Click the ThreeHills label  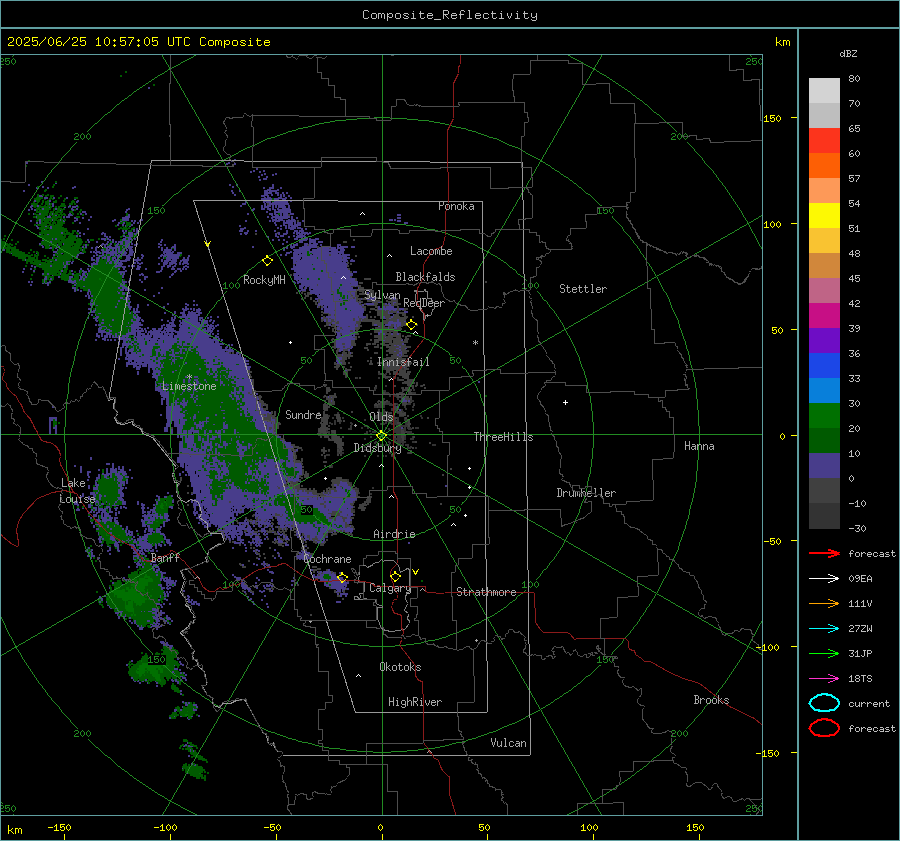click(x=503, y=437)
